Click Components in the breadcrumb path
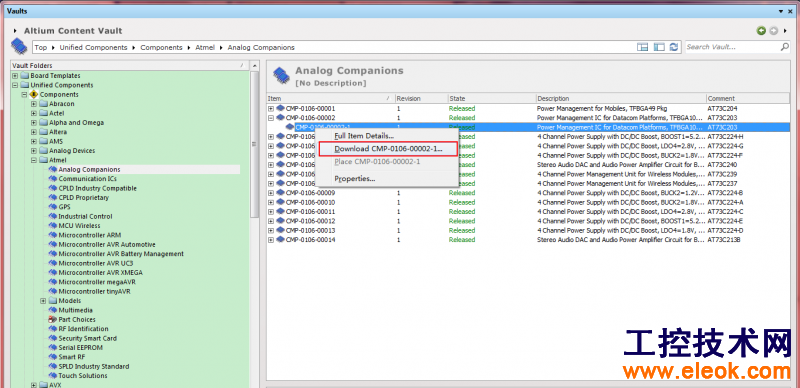800x388 pixels. (x=161, y=47)
